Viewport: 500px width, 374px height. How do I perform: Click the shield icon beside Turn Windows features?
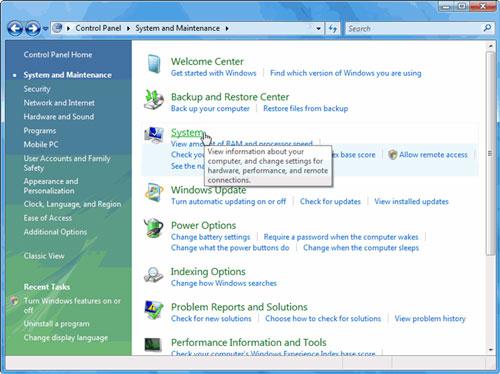coord(15,301)
